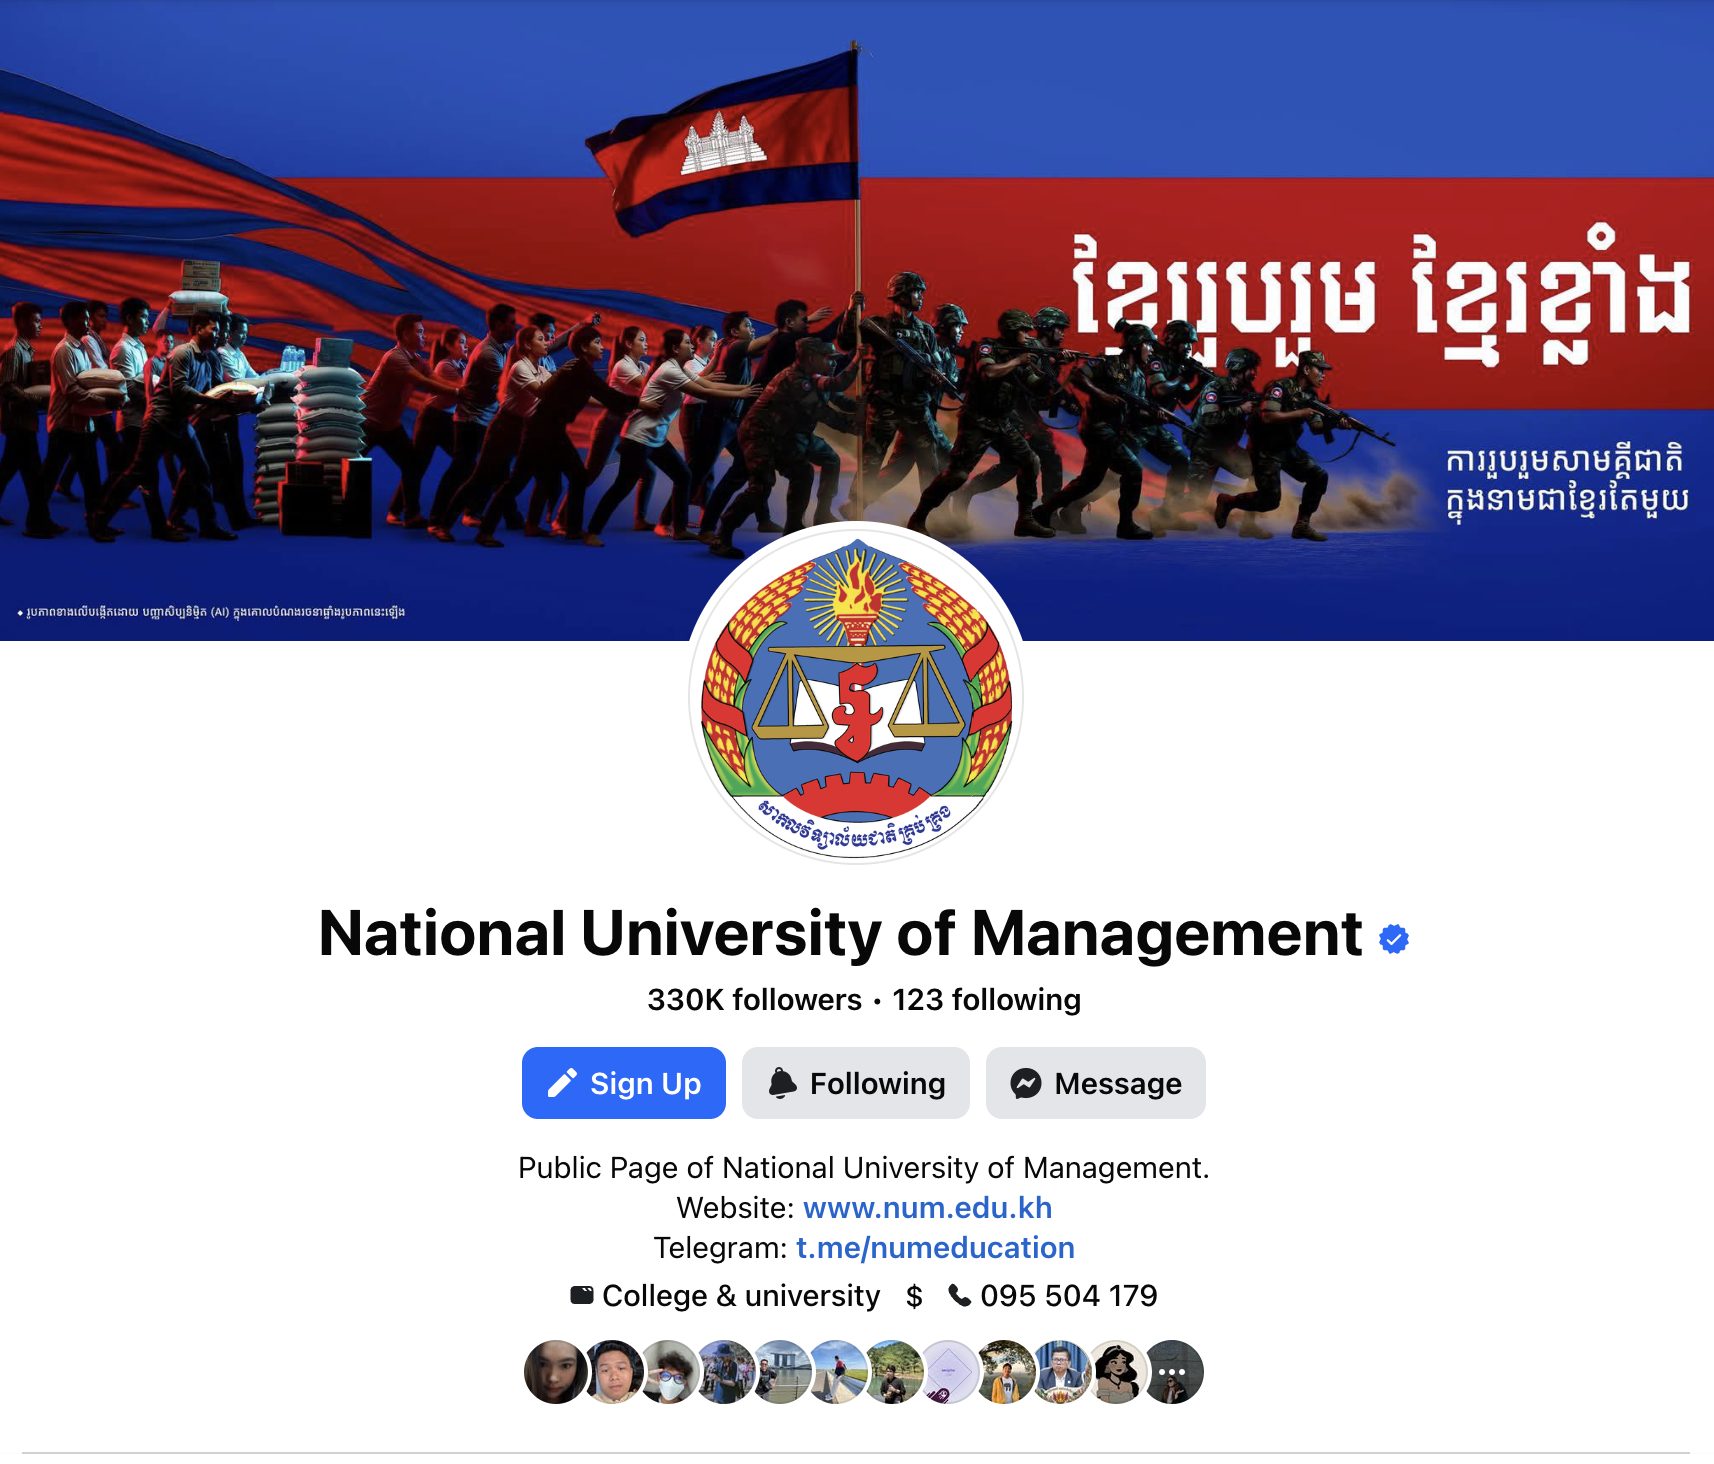Toggle the Following button to unfollow page
This screenshot has height=1464, width=1714.
point(856,1083)
